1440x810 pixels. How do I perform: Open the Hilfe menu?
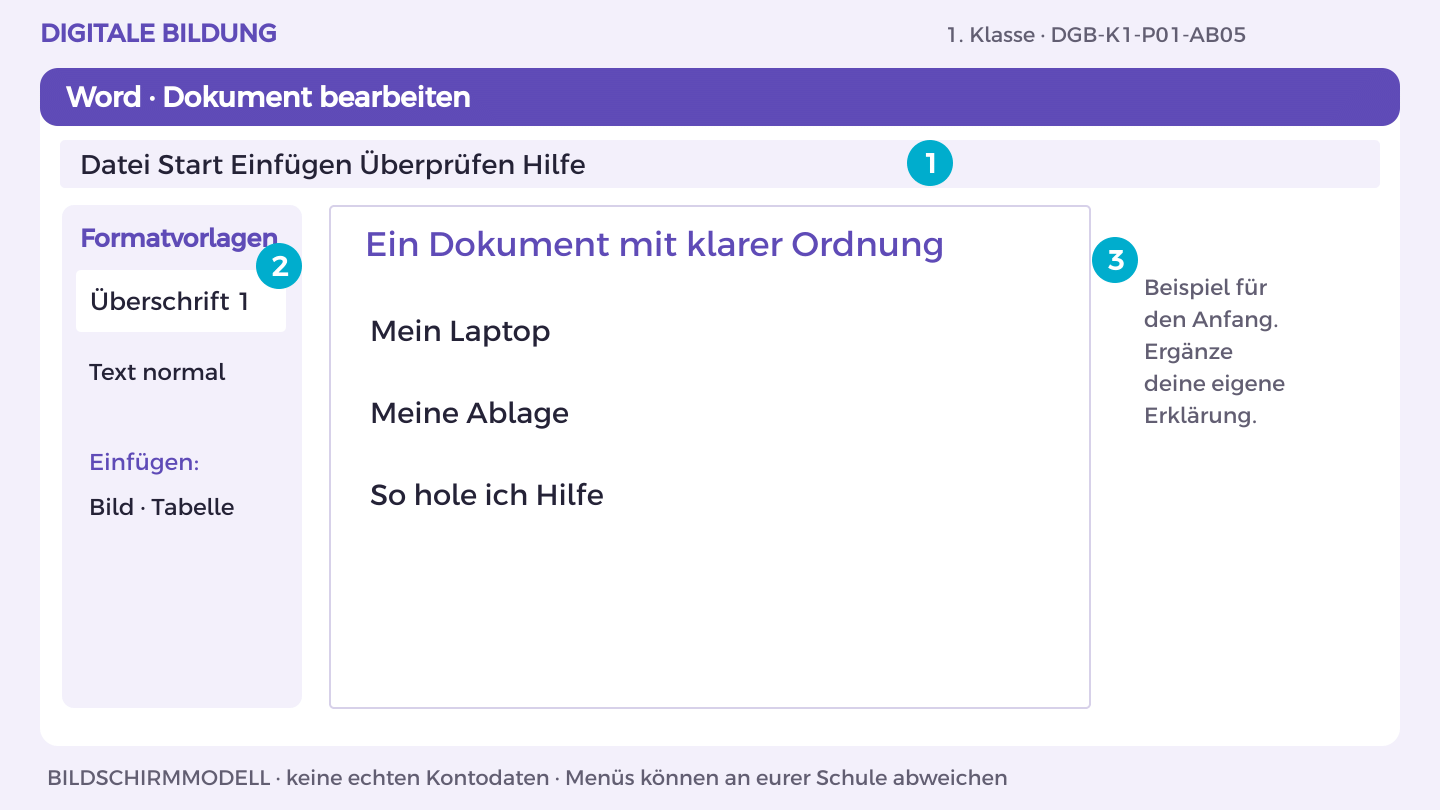[x=554, y=164]
